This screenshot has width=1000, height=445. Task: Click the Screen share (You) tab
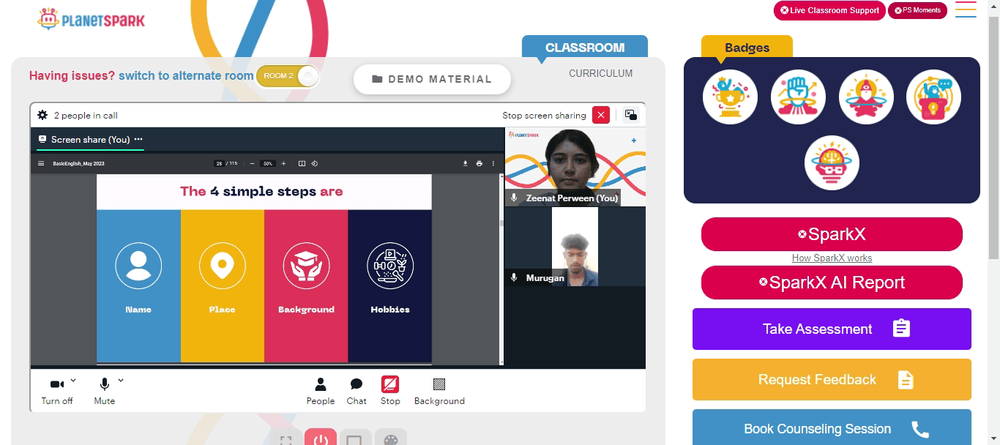(90, 139)
